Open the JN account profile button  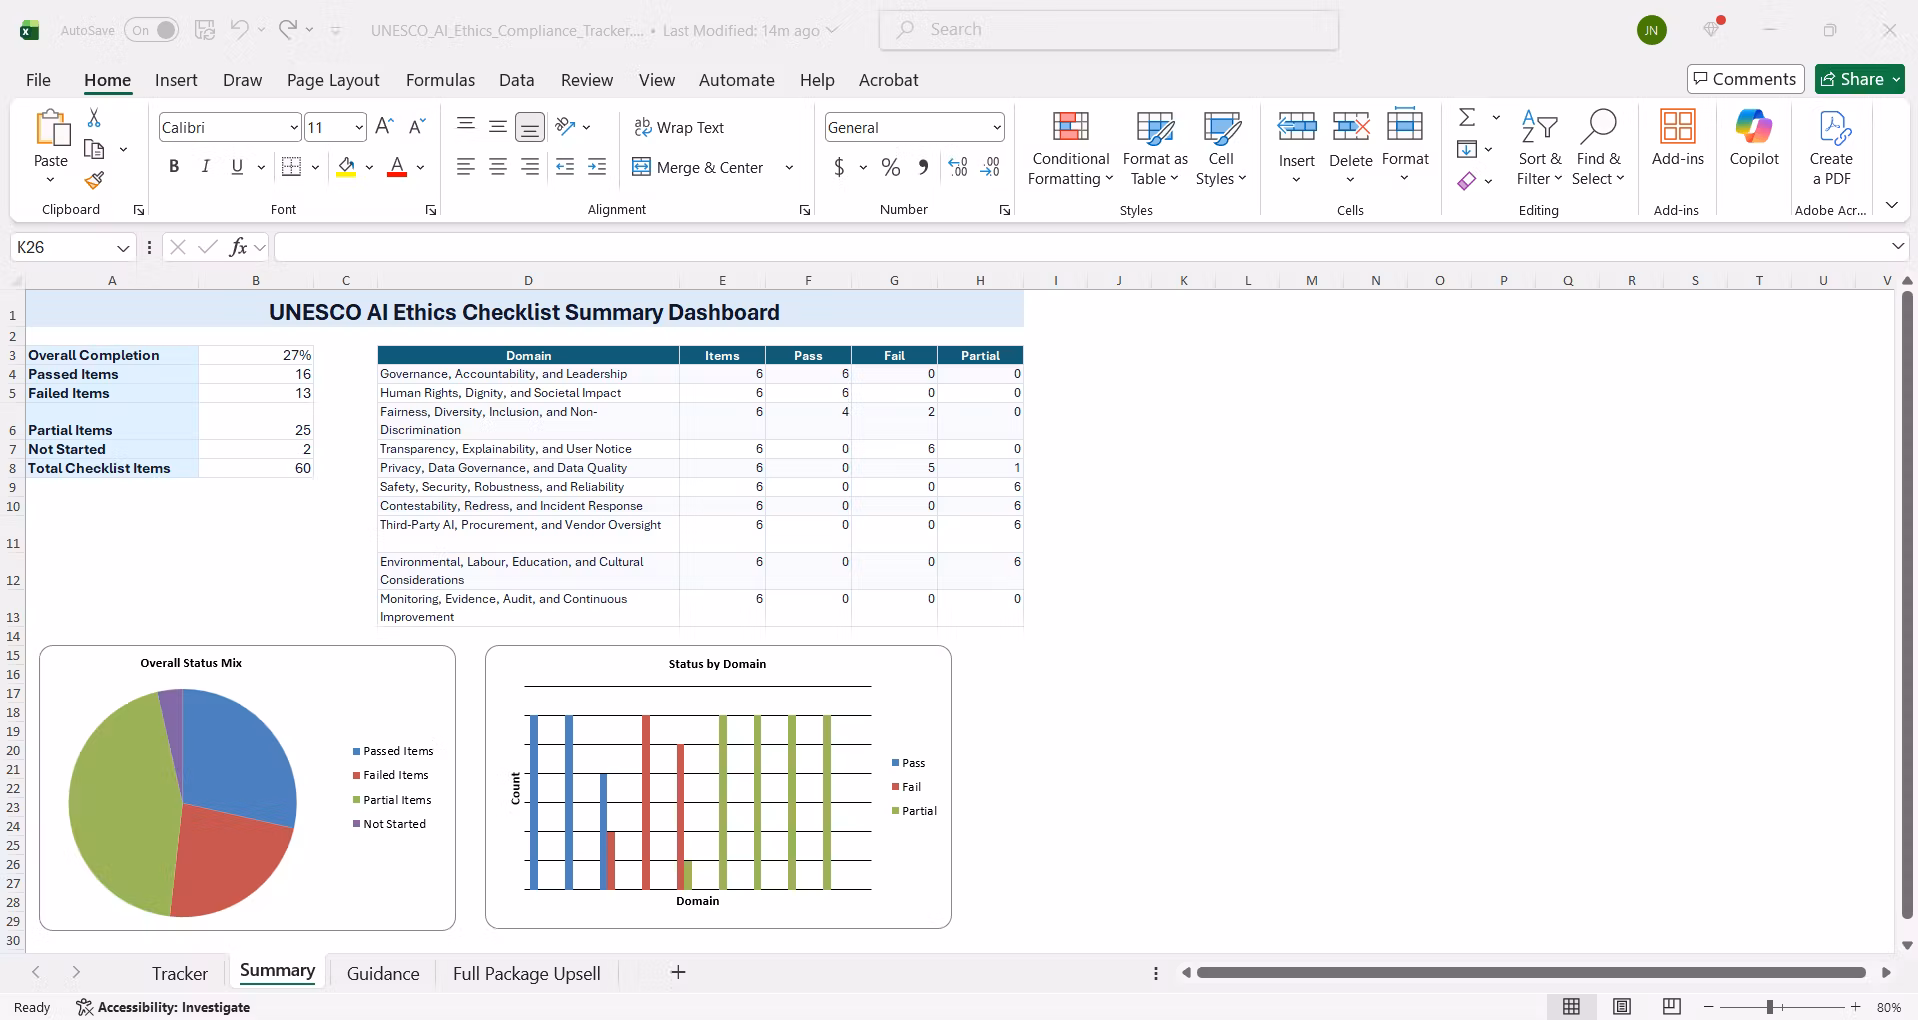click(1651, 30)
